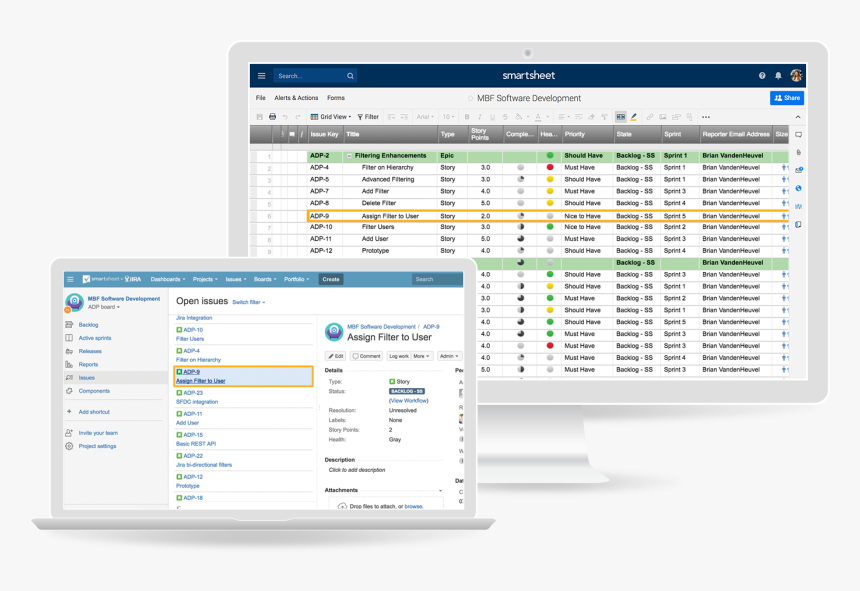Image resolution: width=860 pixels, height=591 pixels.
Task: Open the Smartsheet notifications bell
Action: point(778,76)
